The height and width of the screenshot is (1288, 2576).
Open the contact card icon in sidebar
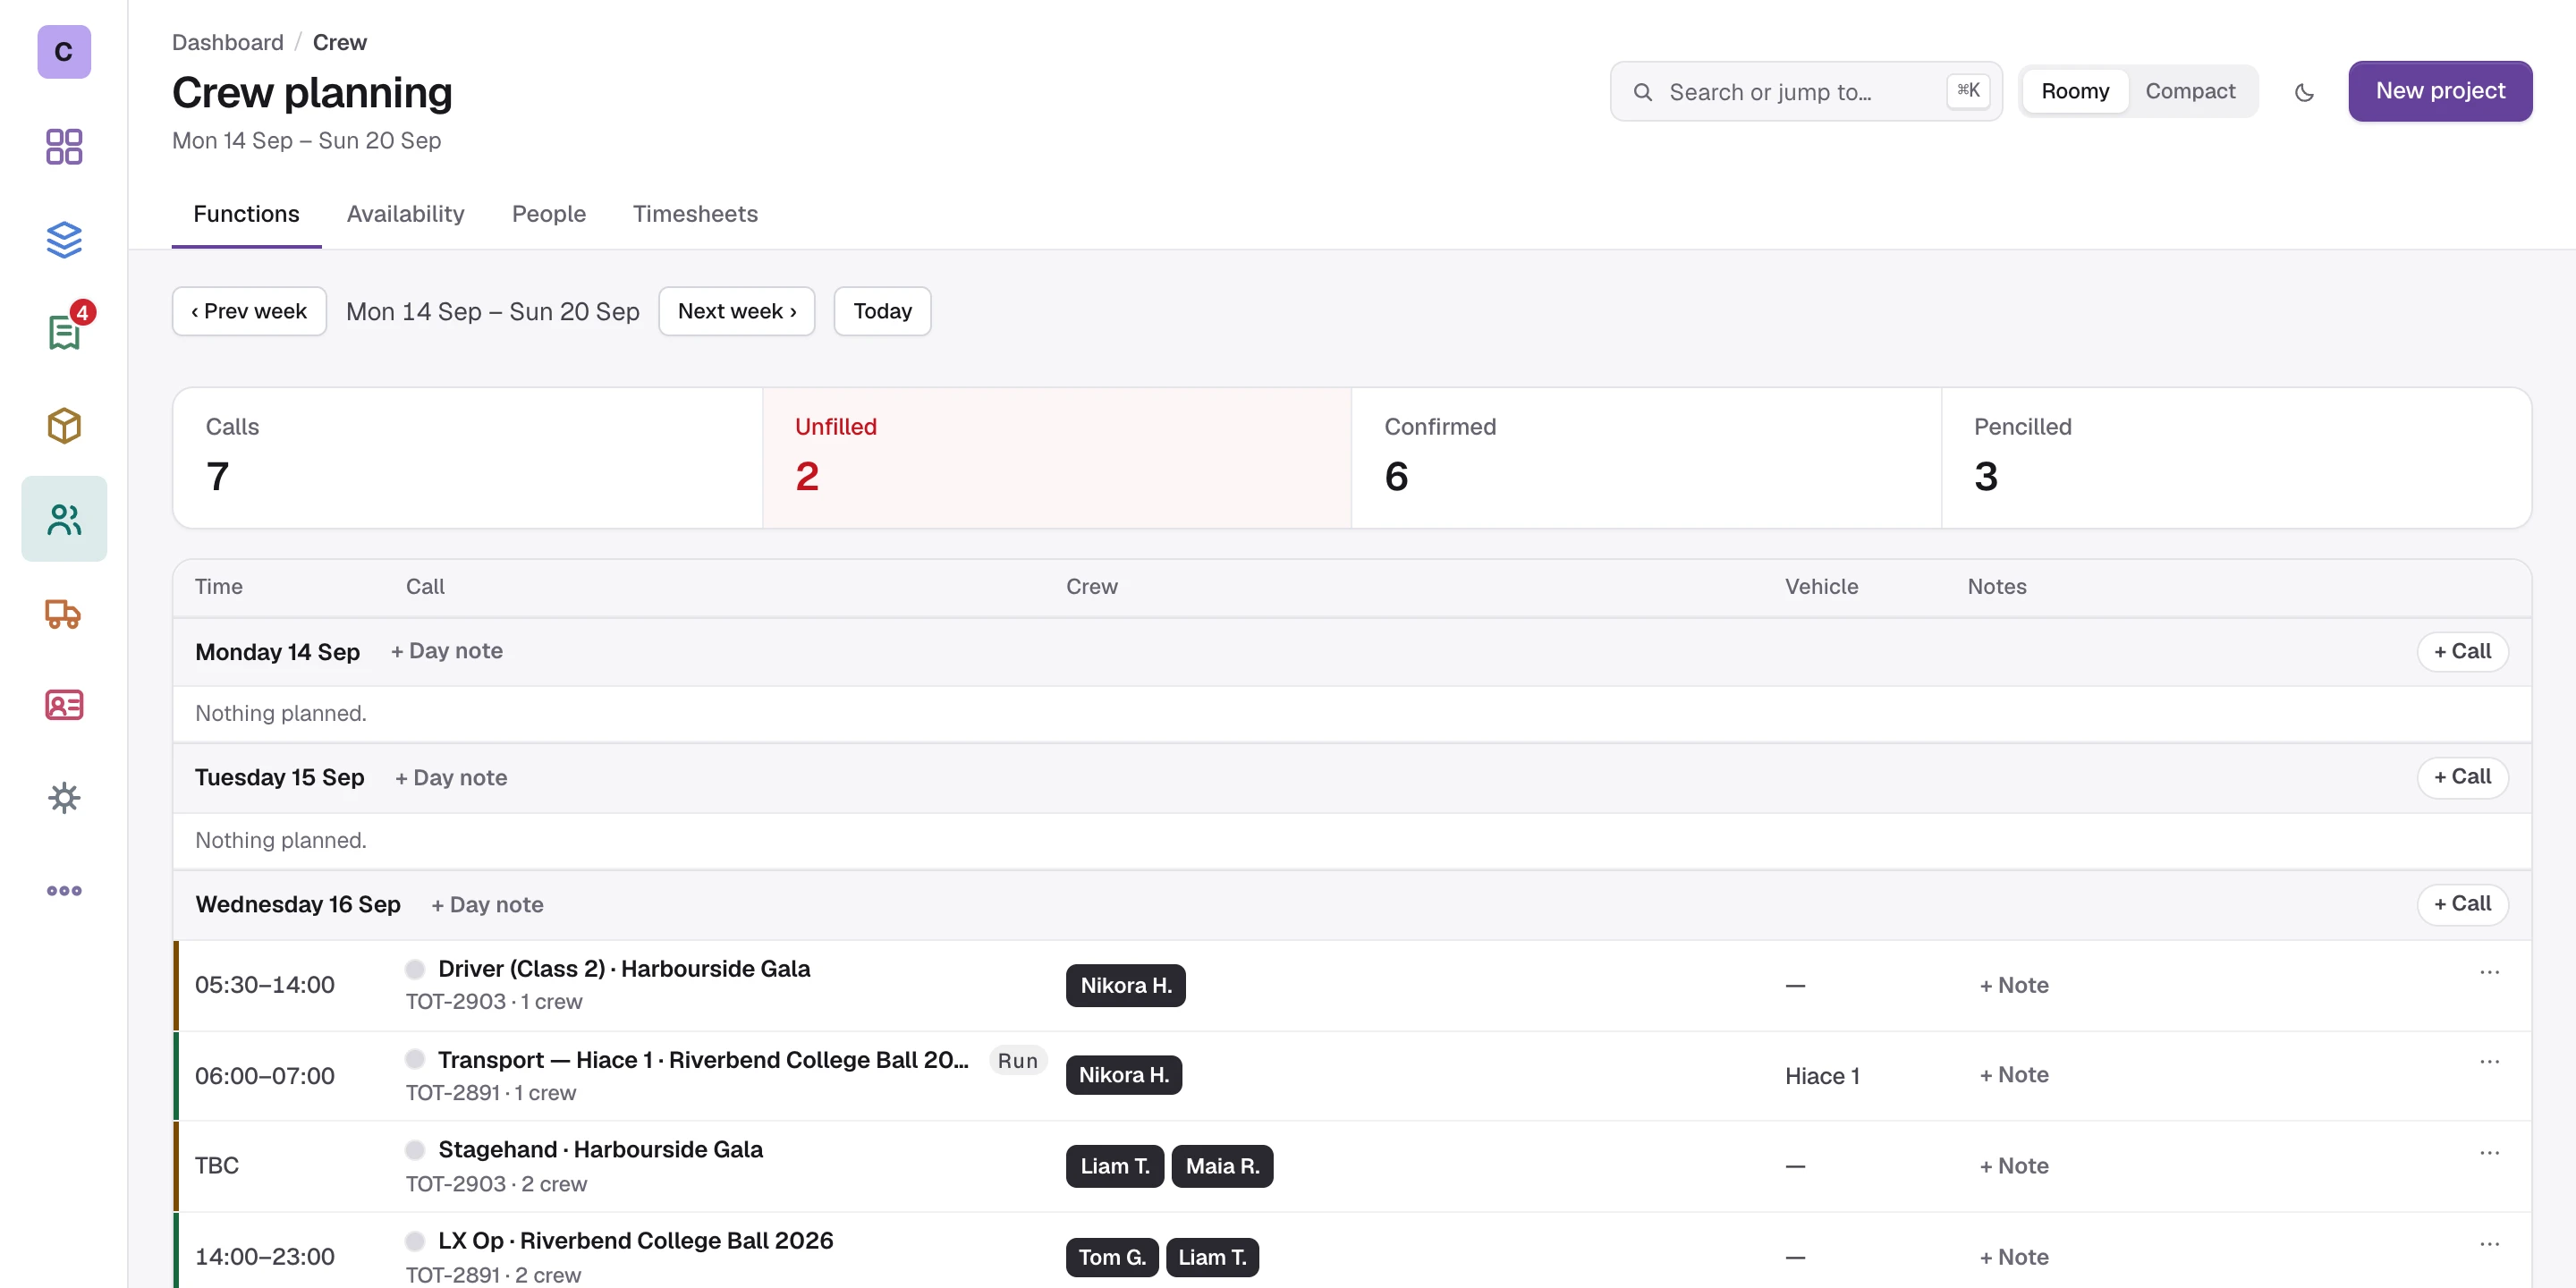(x=64, y=705)
